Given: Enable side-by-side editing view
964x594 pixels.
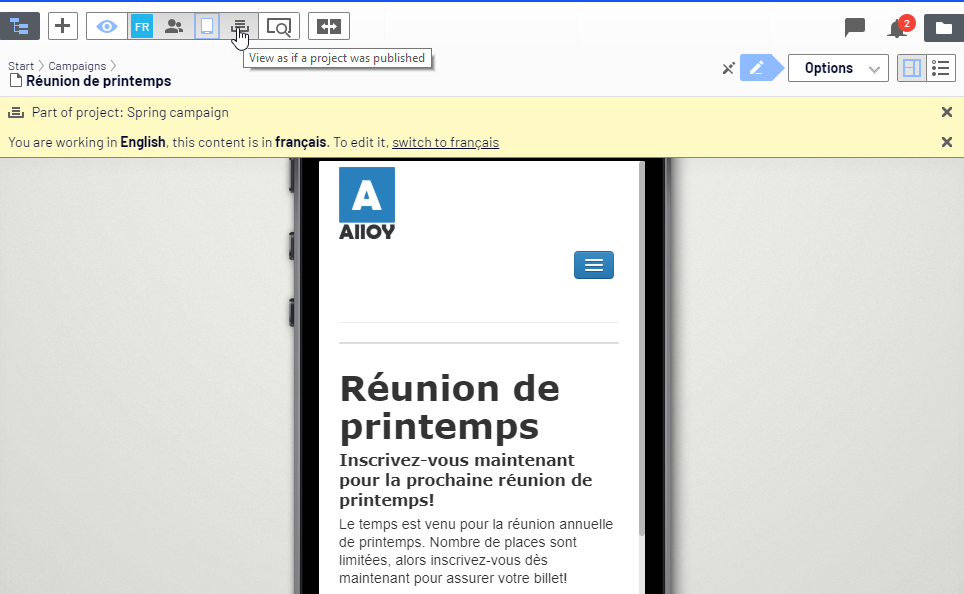Looking at the screenshot, I should [911, 68].
